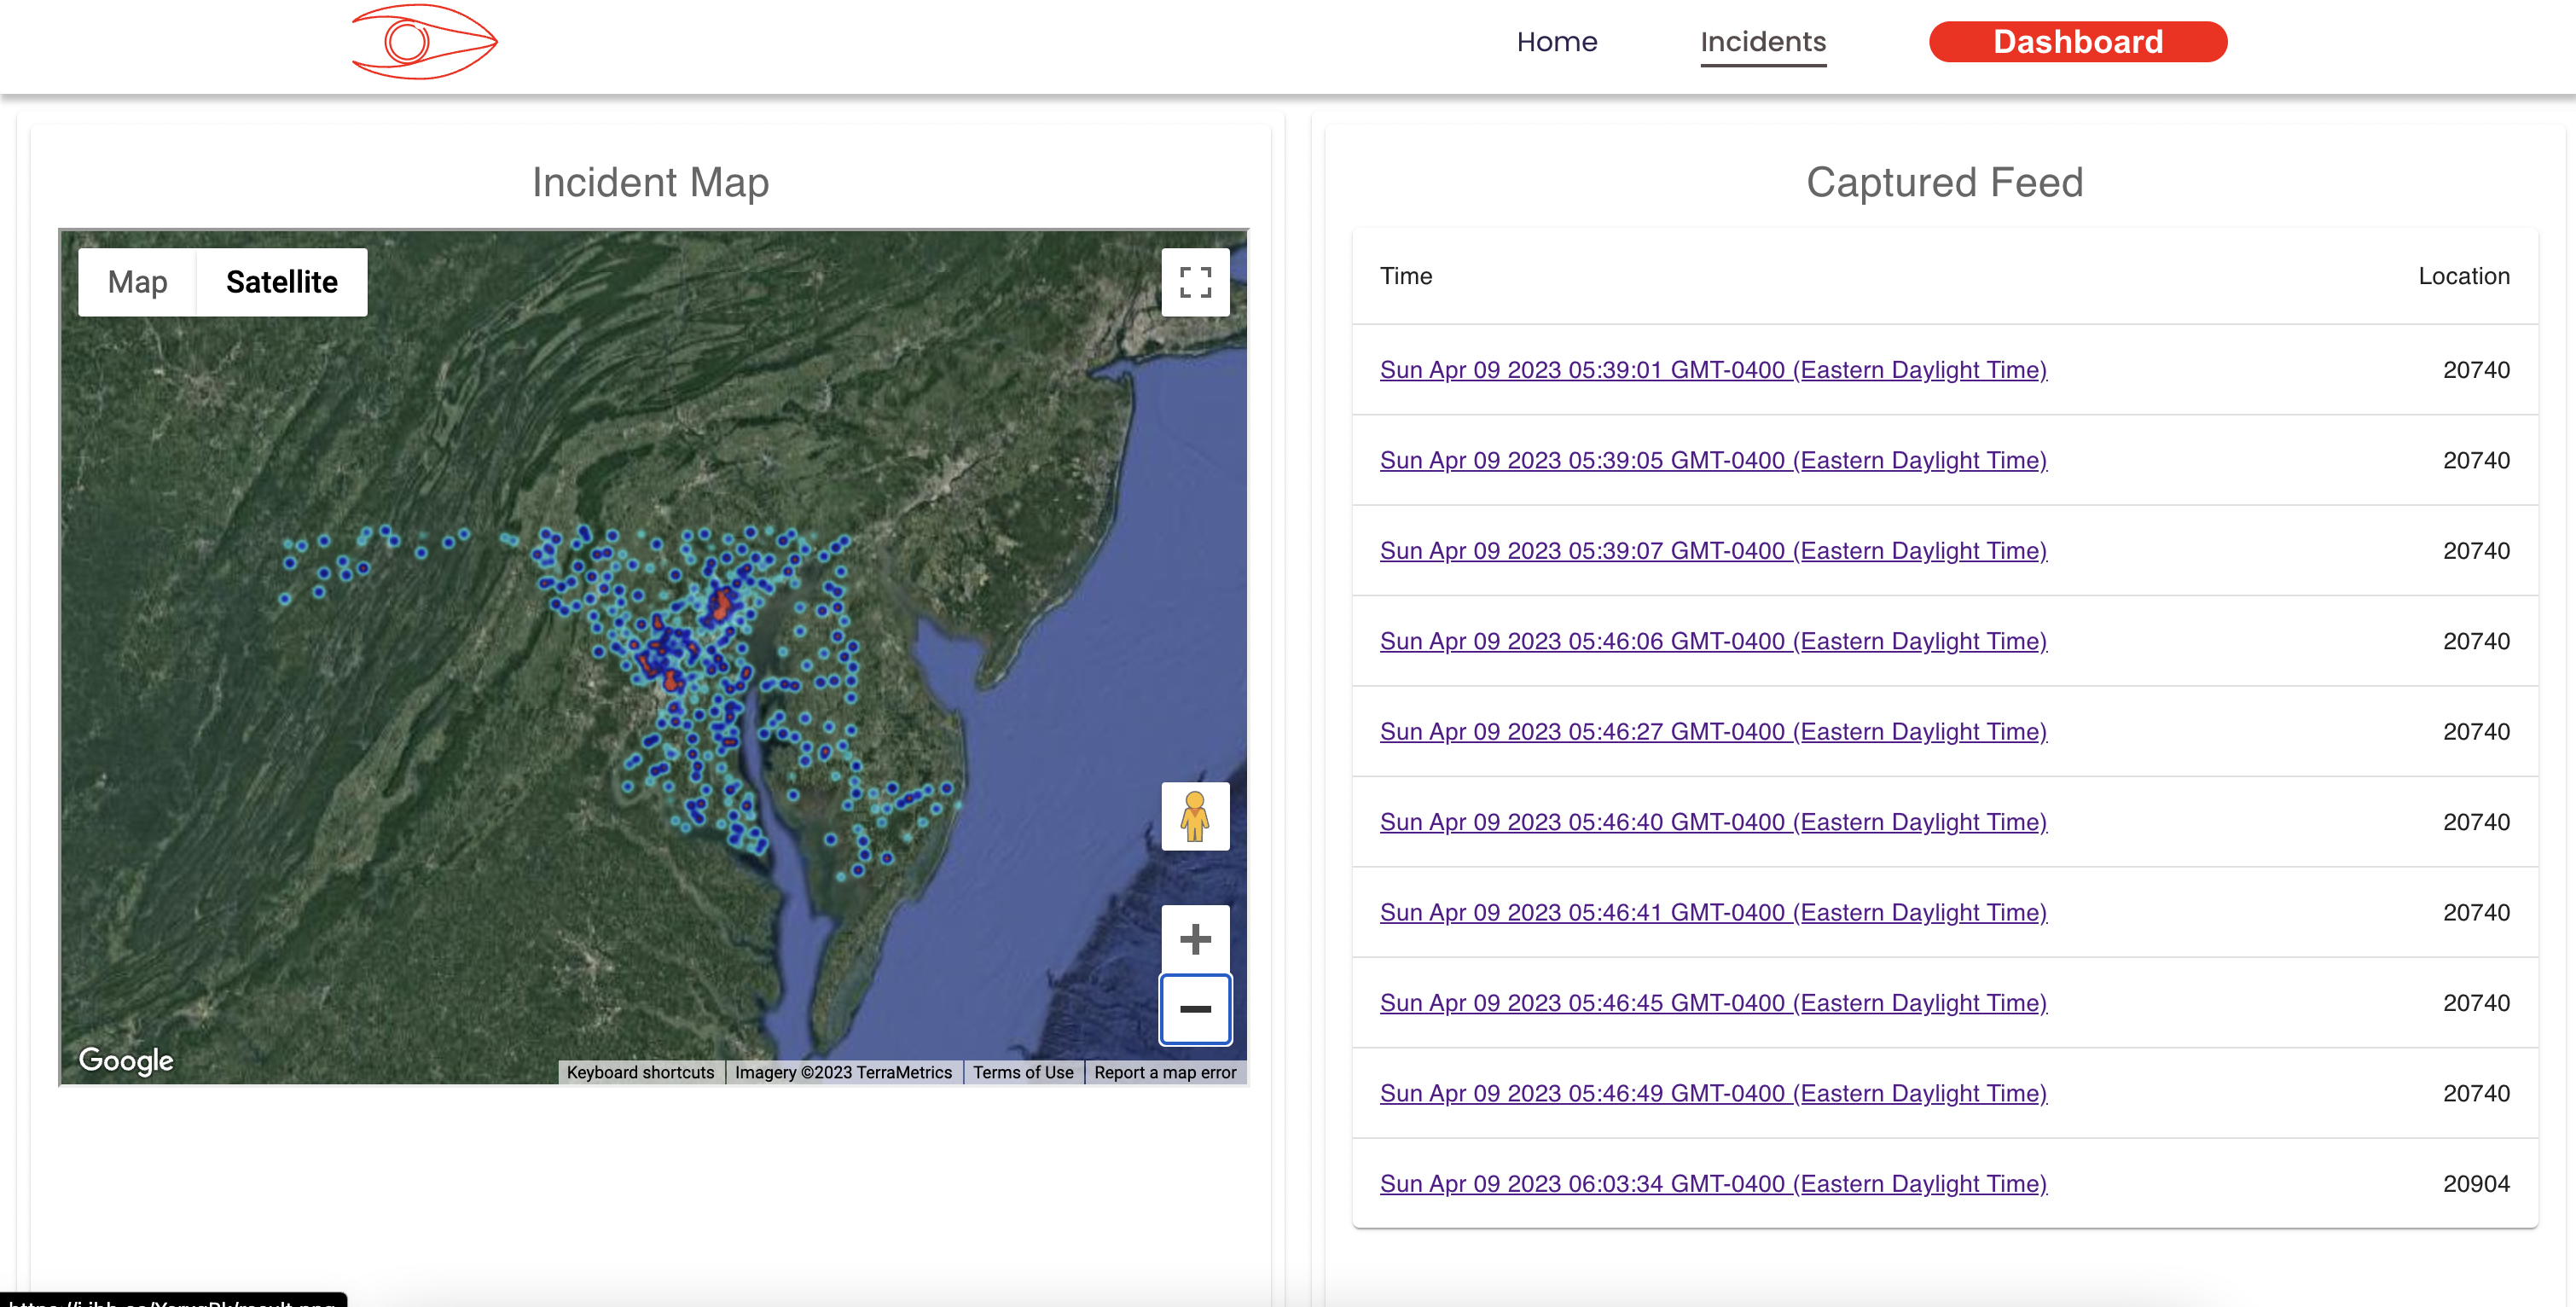Zoom out the map with minus
This screenshot has width=2576, height=1307.
pyautogui.click(x=1195, y=1009)
